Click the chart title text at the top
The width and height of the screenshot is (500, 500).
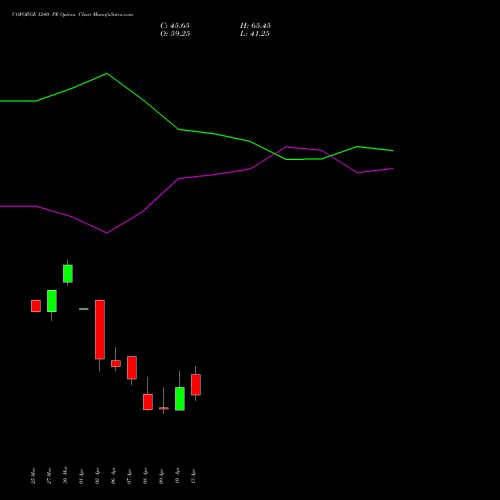[x=72, y=14]
